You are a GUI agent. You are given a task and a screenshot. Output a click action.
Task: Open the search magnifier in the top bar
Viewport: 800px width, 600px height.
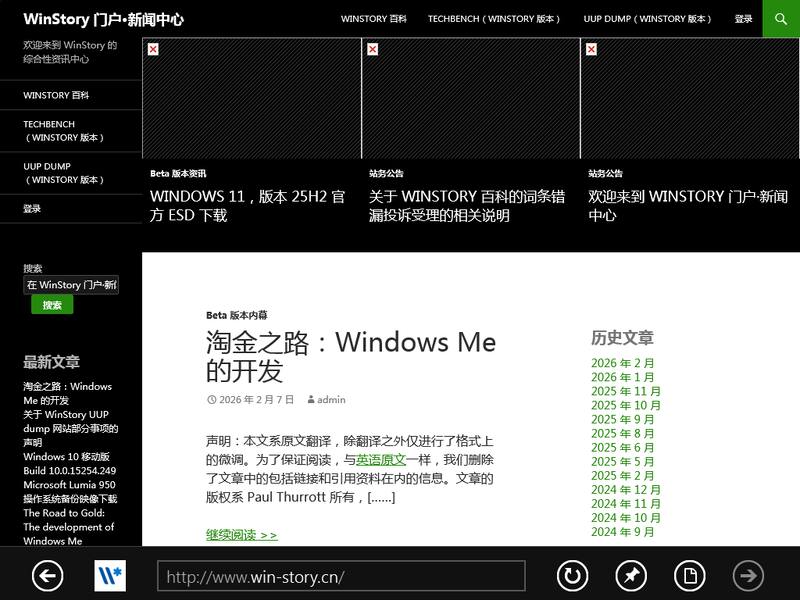[x=780, y=18]
